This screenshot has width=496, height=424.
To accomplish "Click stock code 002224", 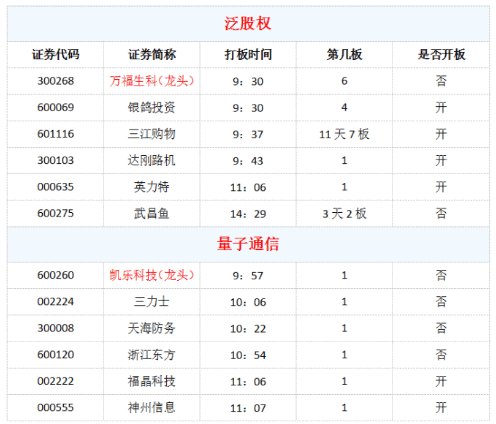I will (56, 302).
